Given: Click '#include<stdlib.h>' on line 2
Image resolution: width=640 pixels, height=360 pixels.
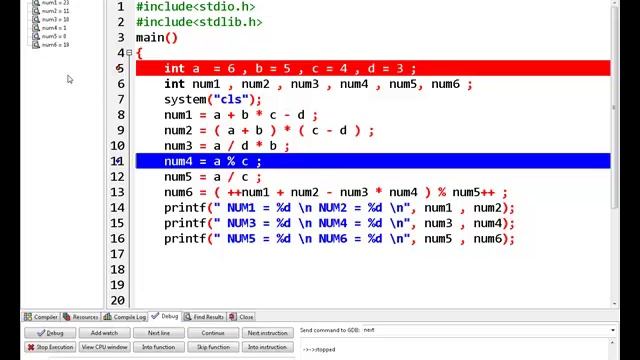Looking at the screenshot, I should pyautogui.click(x=199, y=22).
